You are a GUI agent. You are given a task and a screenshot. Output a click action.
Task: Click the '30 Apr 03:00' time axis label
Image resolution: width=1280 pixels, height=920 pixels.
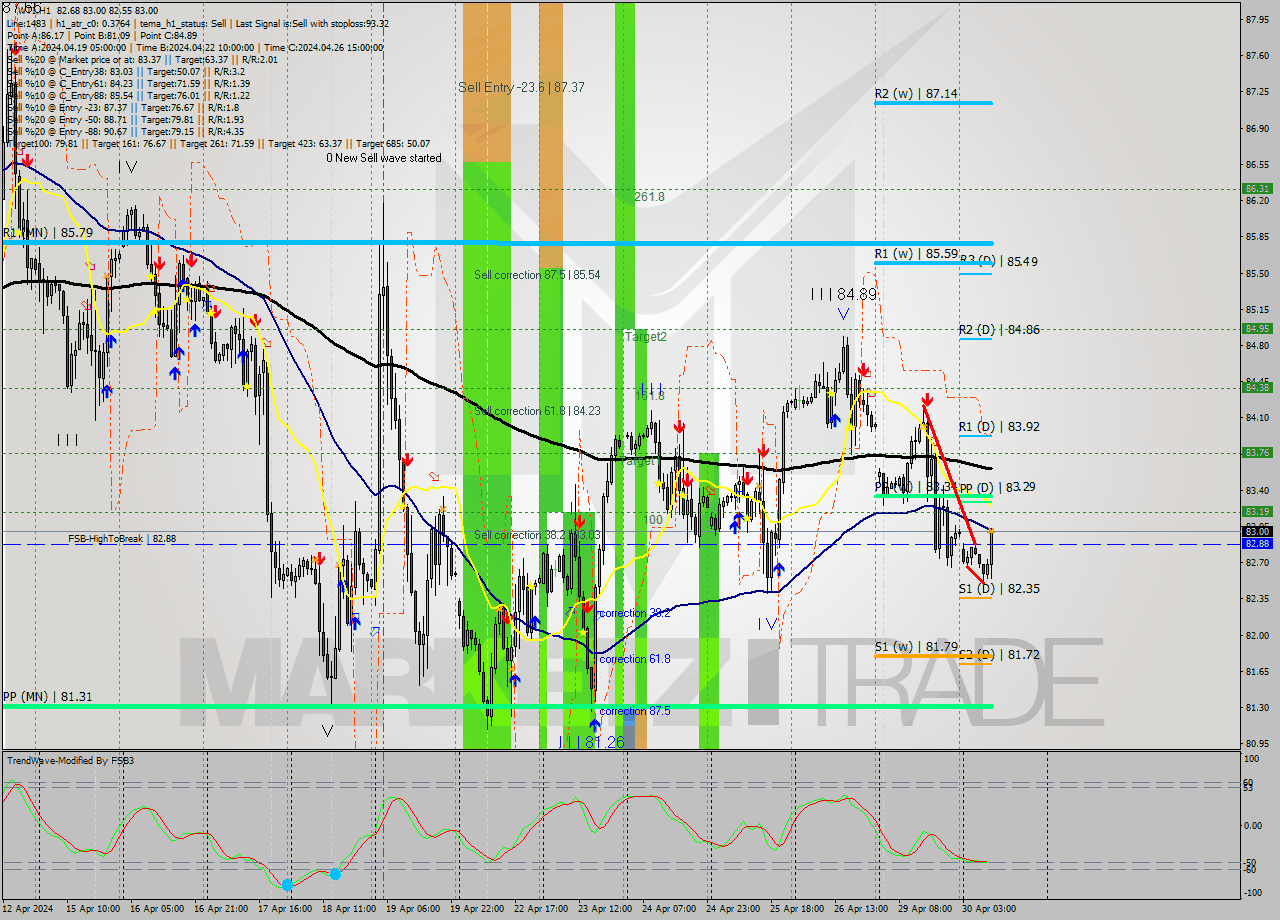pyautogui.click(x=988, y=909)
